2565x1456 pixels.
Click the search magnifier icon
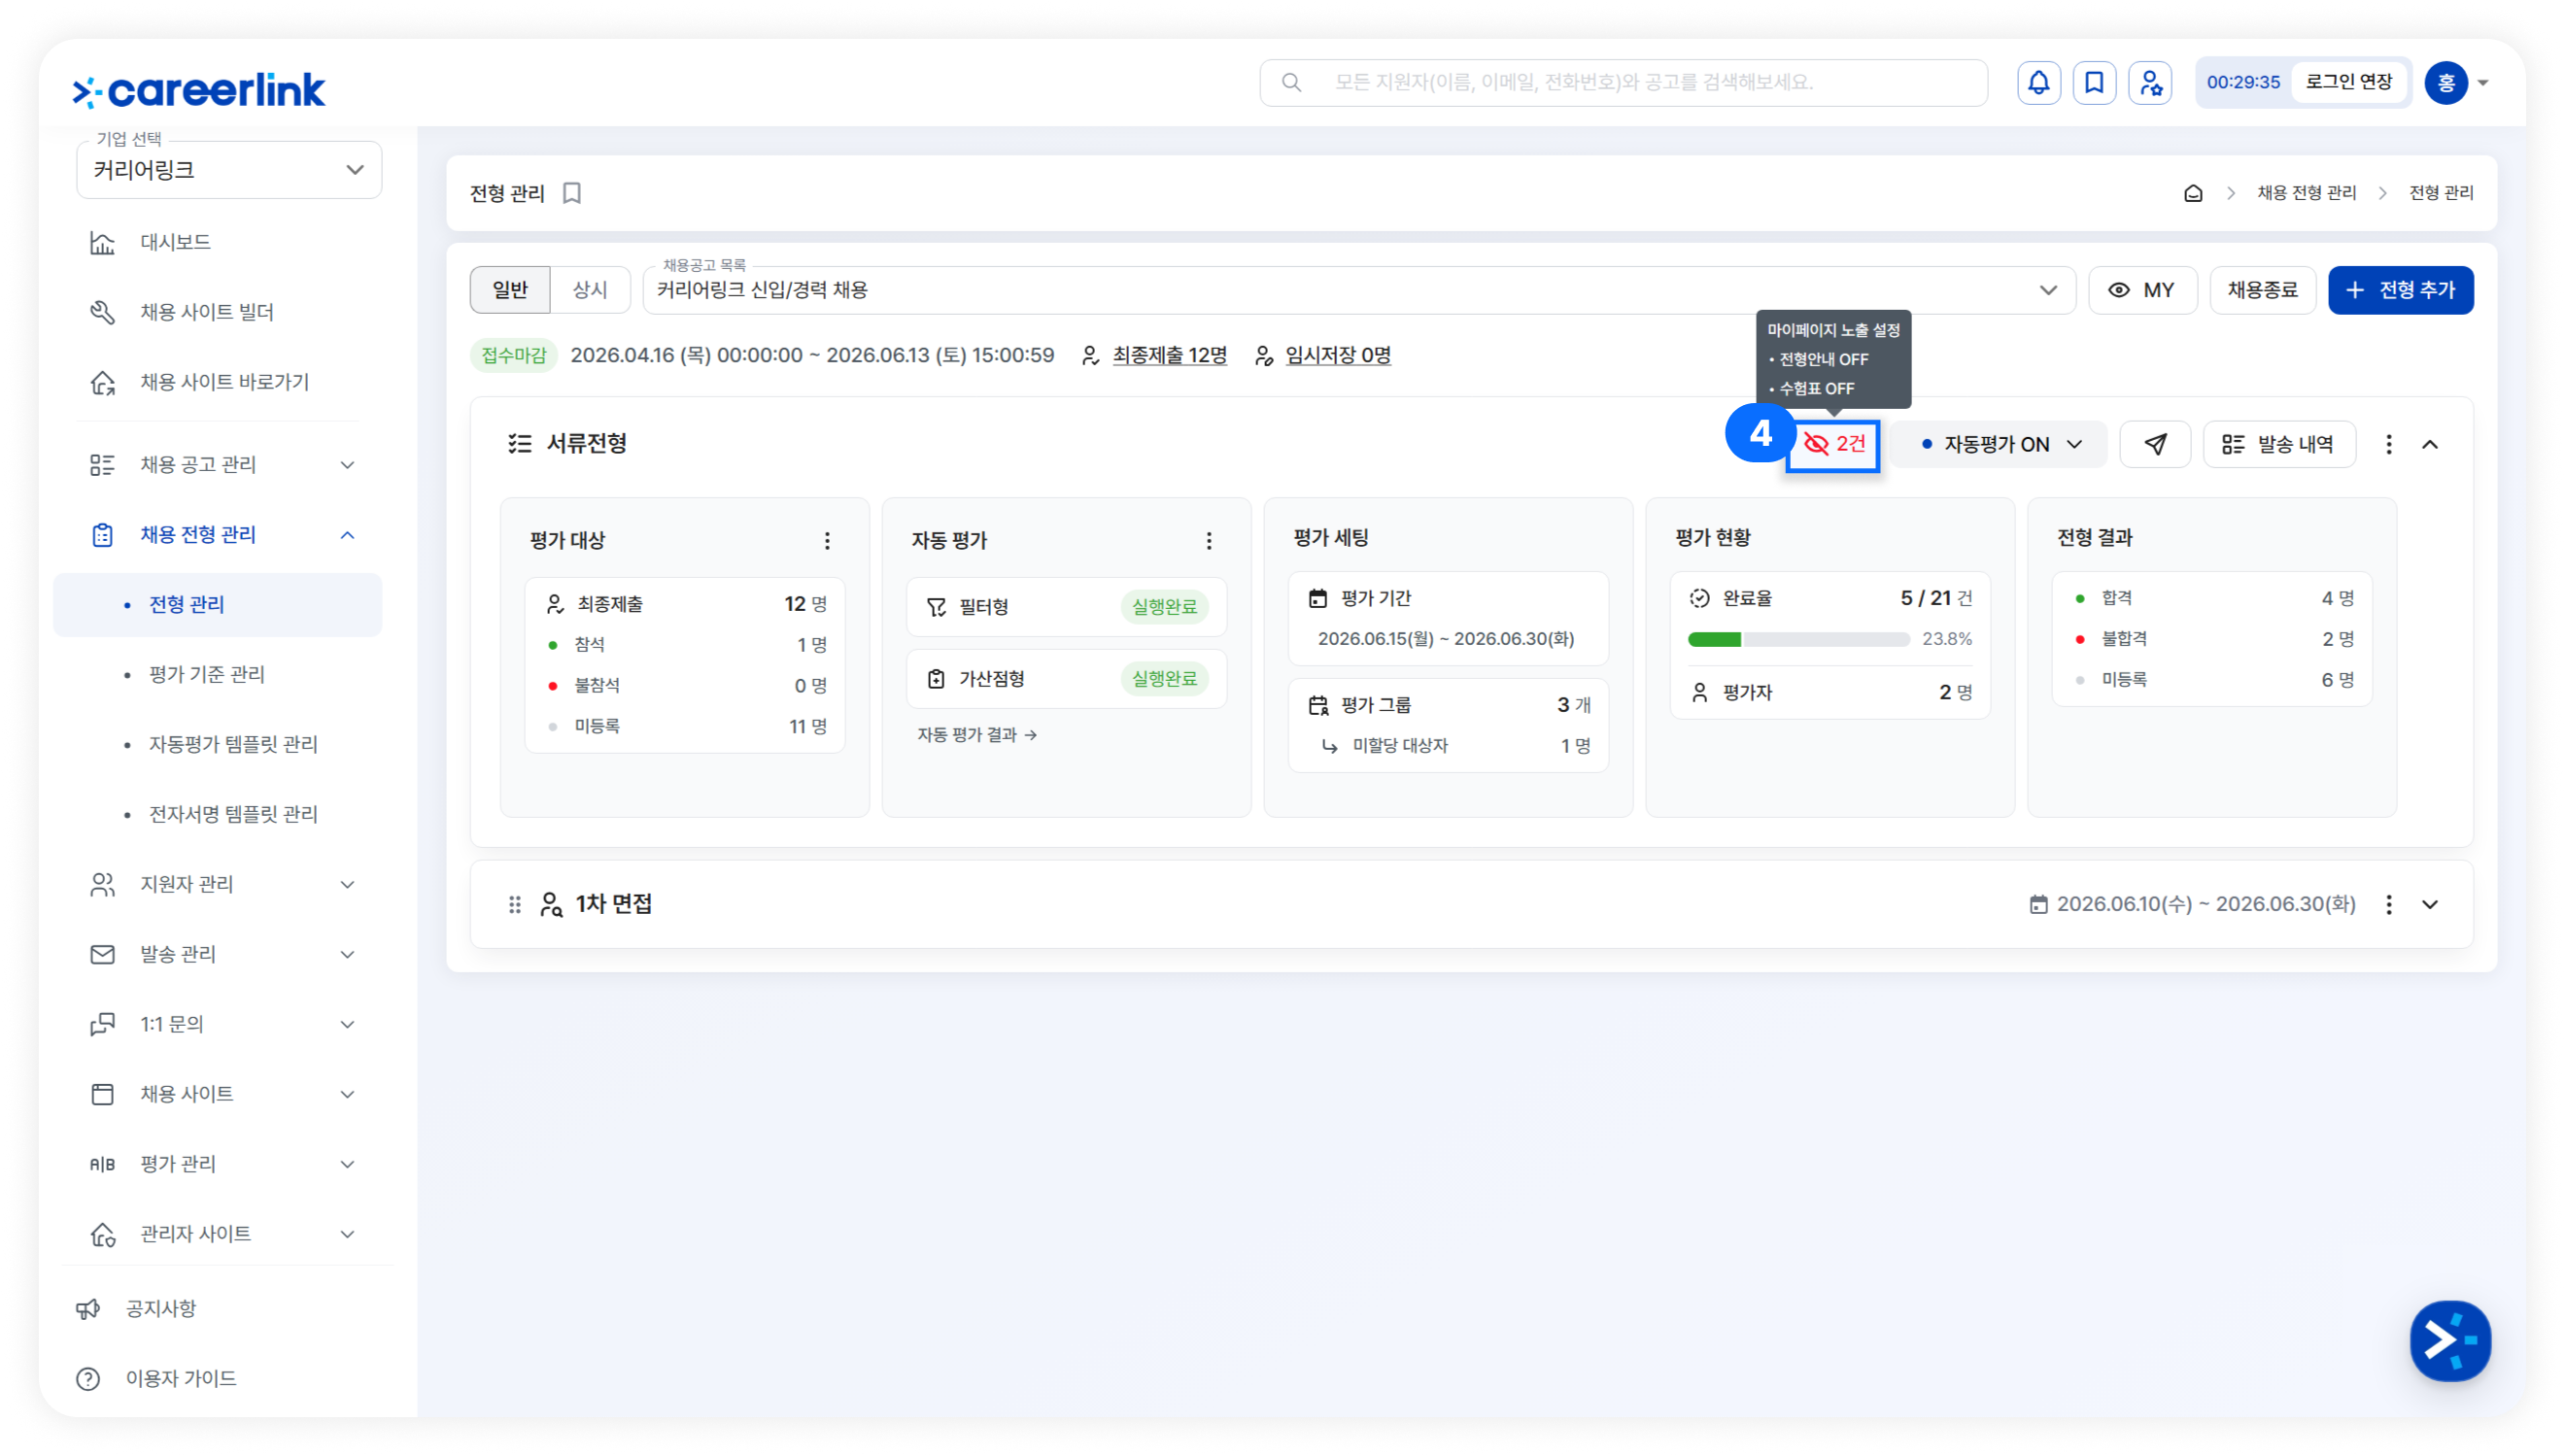click(x=1291, y=82)
